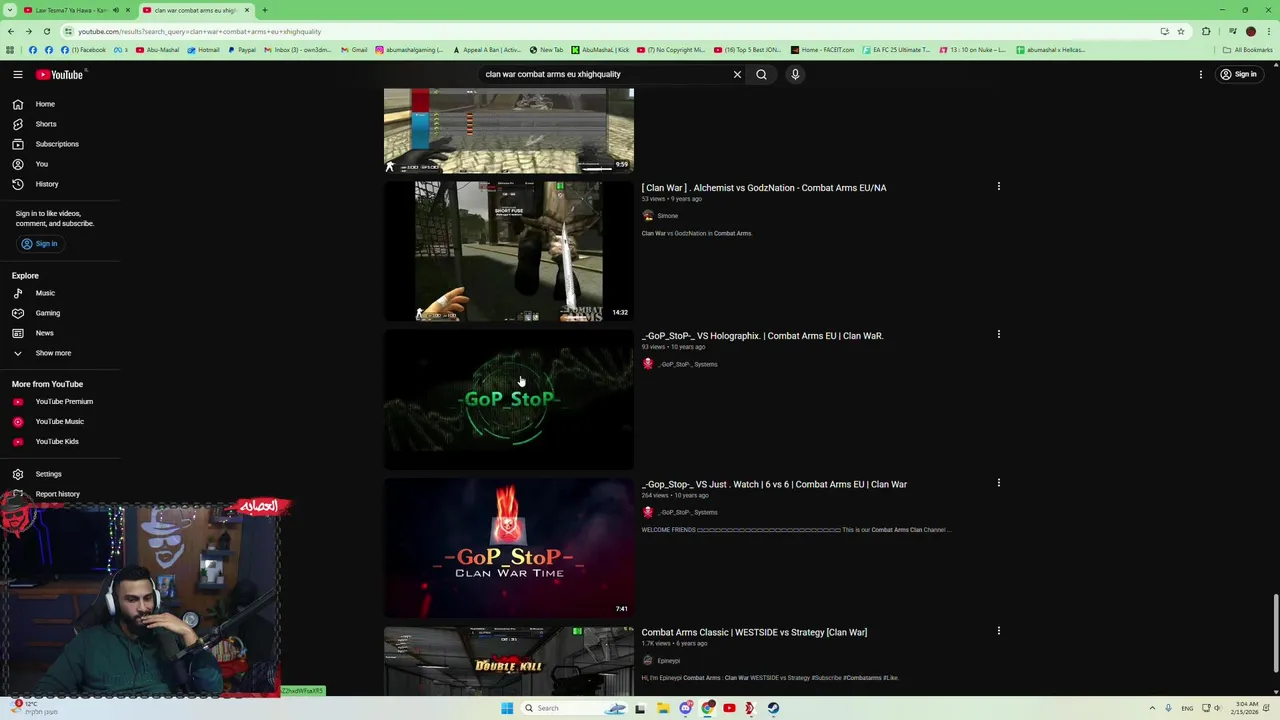This screenshot has width=1280, height=720.
Task: Play the Alchemist vs GodzNation thumbnail
Action: point(508,250)
